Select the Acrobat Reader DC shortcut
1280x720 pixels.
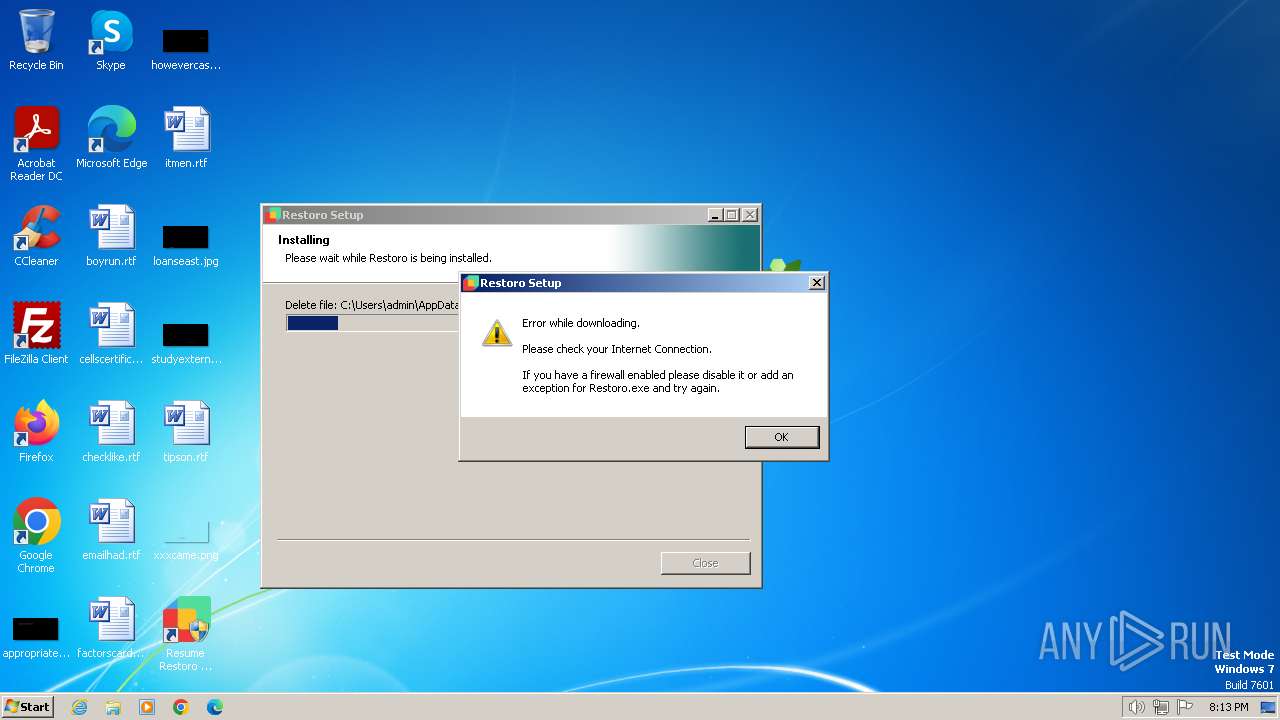[x=36, y=144]
